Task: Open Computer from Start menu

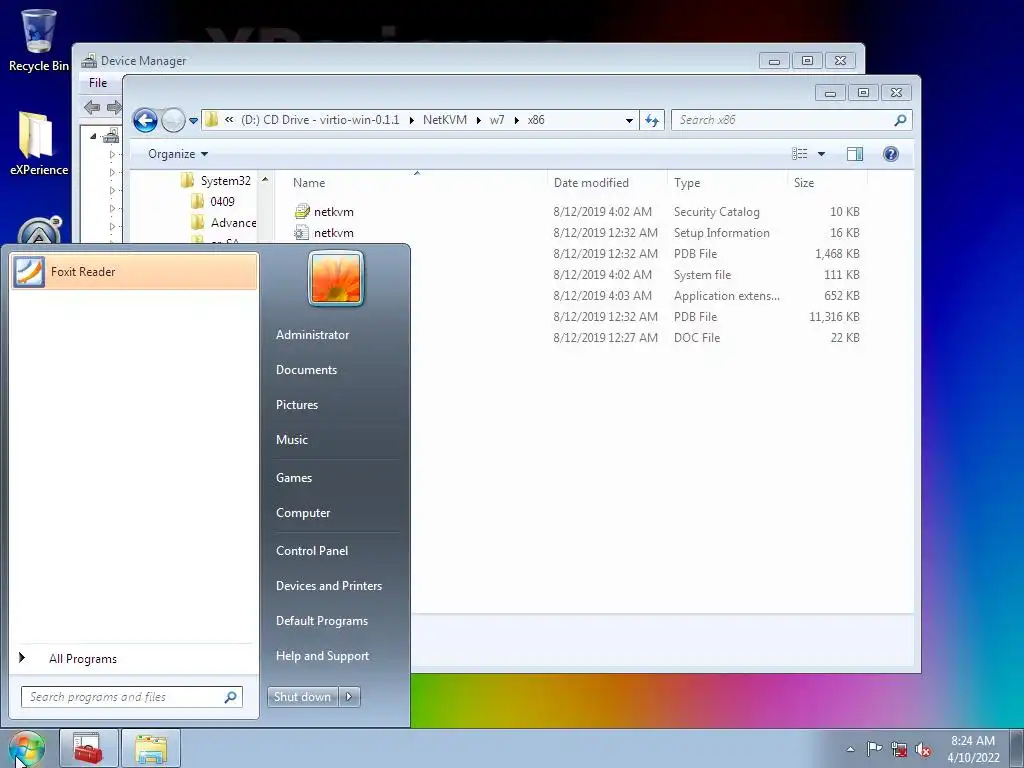Action: 302,513
